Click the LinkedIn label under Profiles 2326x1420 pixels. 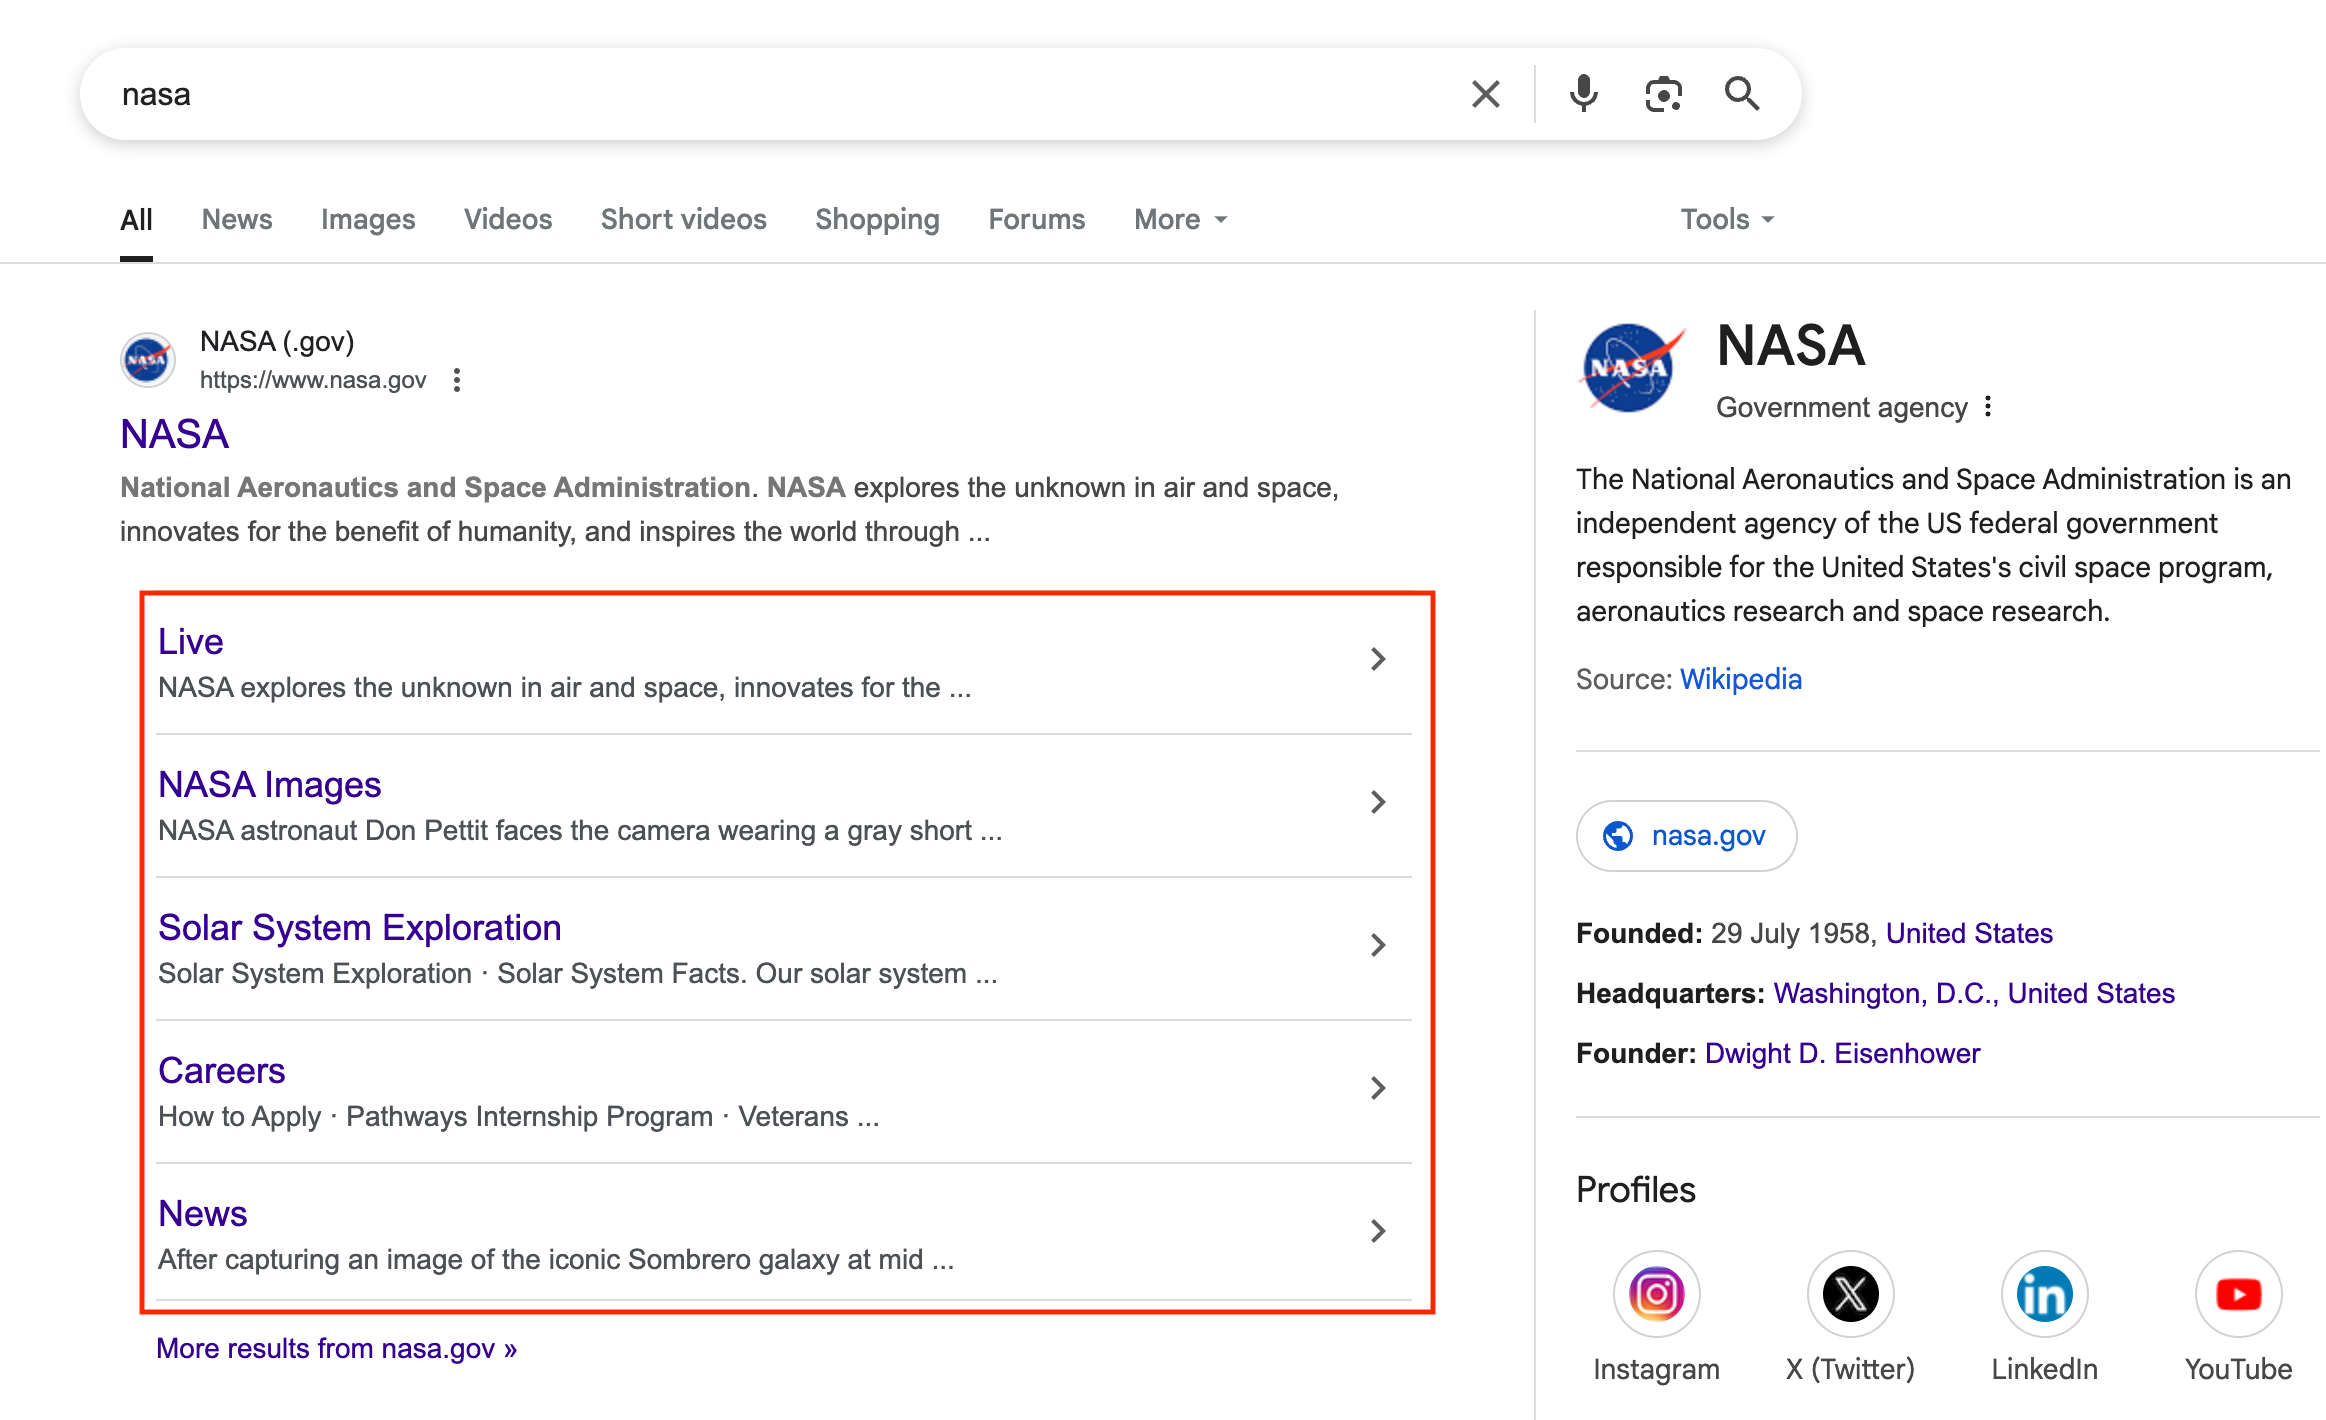pos(2044,1369)
